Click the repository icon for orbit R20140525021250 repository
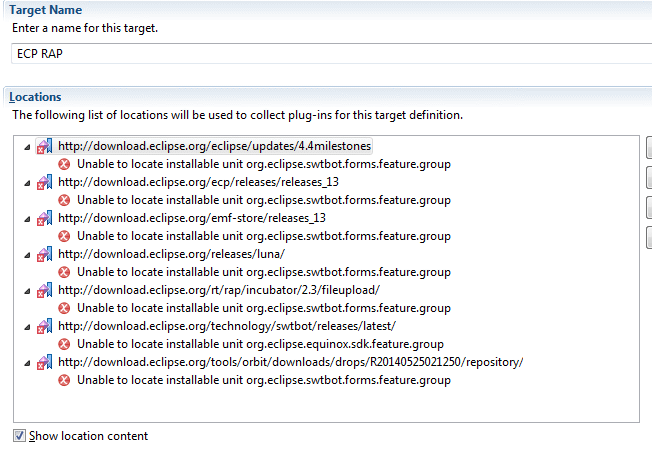This screenshot has height=449, width=652. click(44, 362)
